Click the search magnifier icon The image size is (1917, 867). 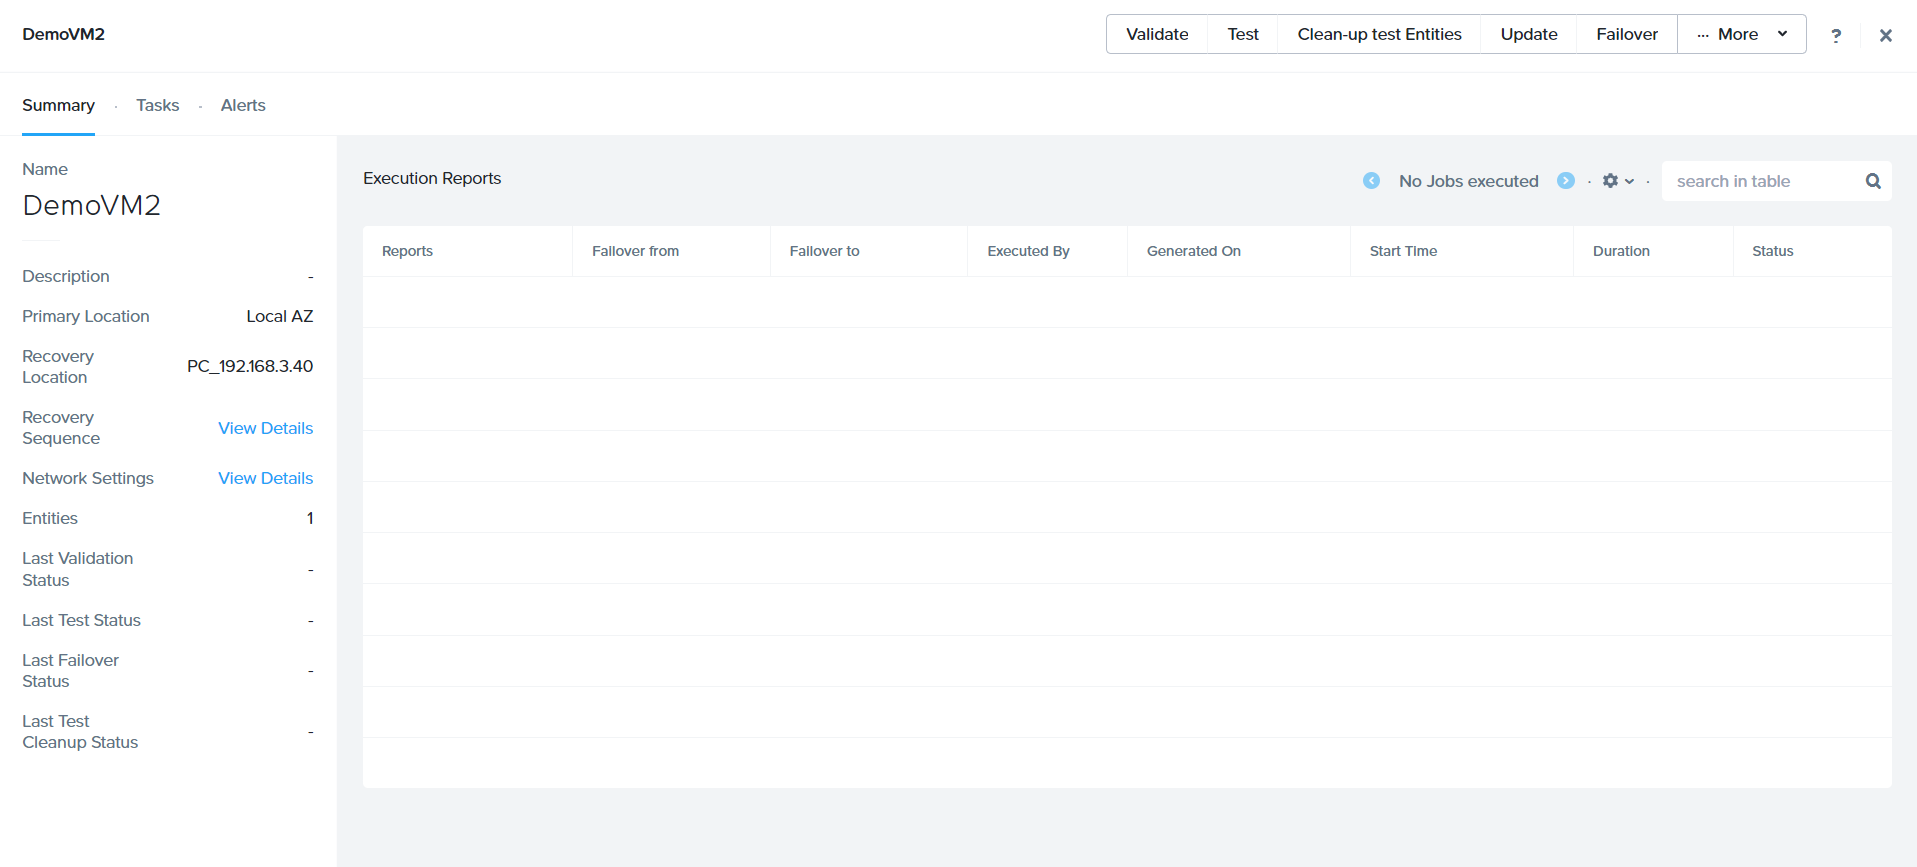(x=1872, y=181)
